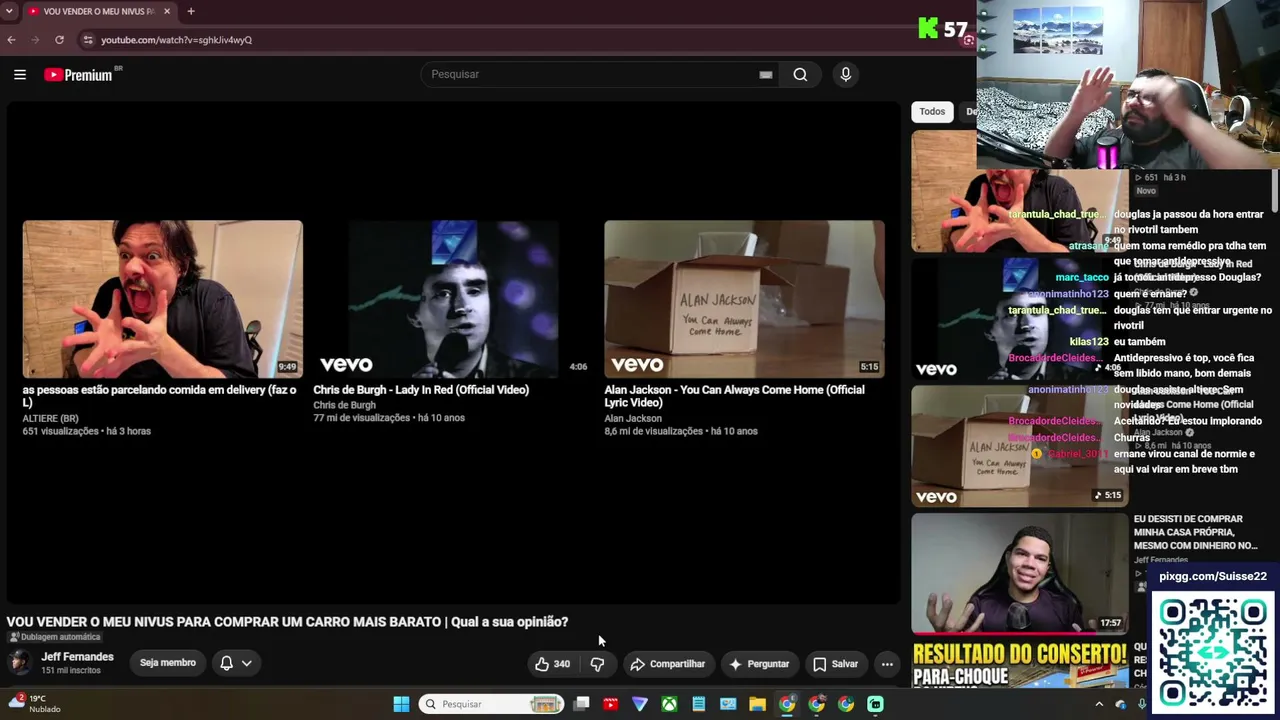This screenshot has width=1280, height=720.
Task: Show hidden system tray icons
Action: [x=1099, y=704]
